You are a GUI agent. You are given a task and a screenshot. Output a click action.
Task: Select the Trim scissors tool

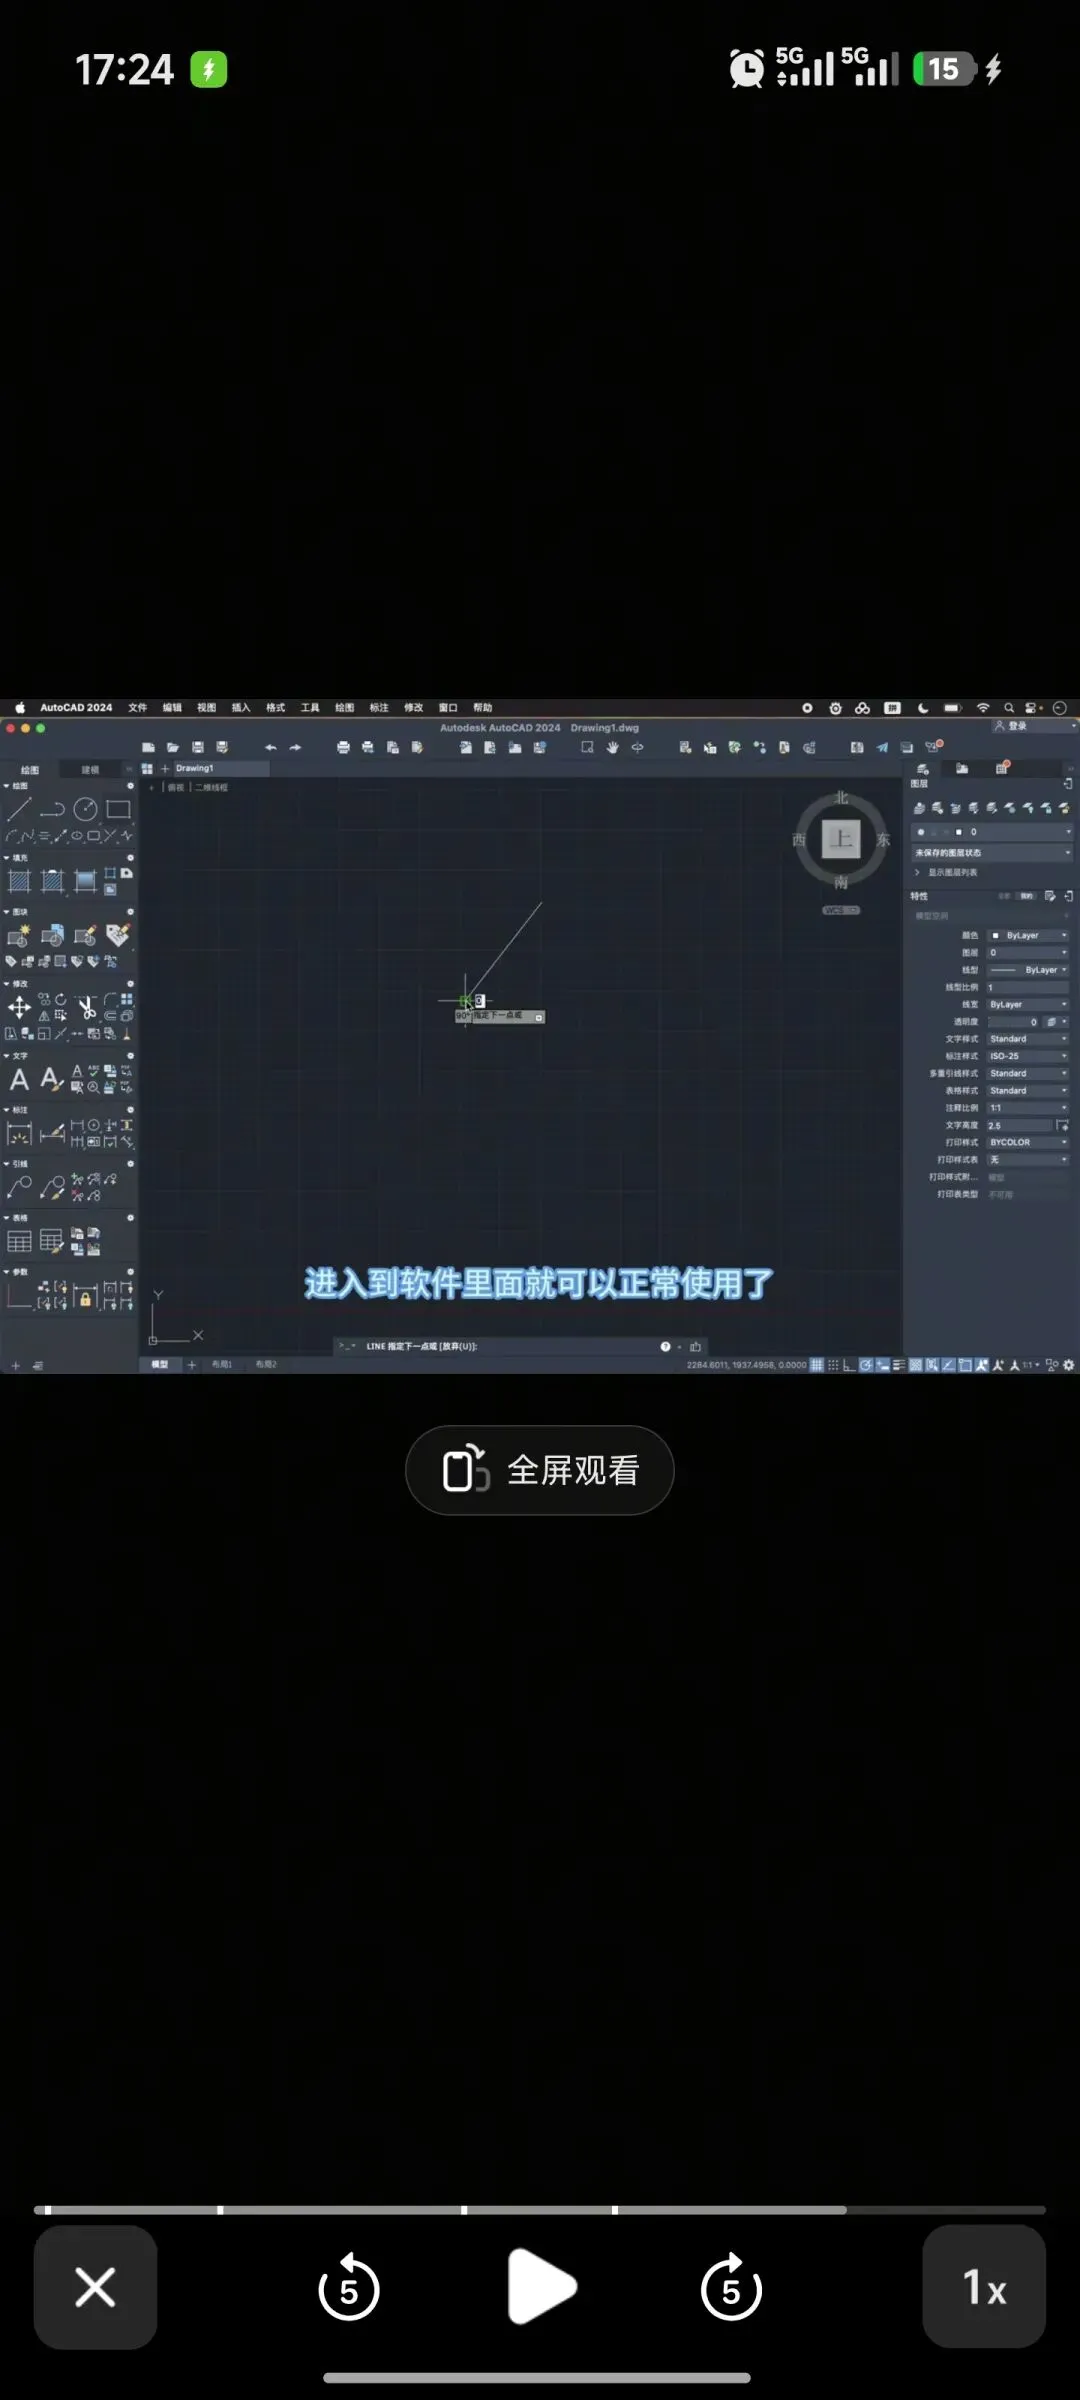(87, 1007)
